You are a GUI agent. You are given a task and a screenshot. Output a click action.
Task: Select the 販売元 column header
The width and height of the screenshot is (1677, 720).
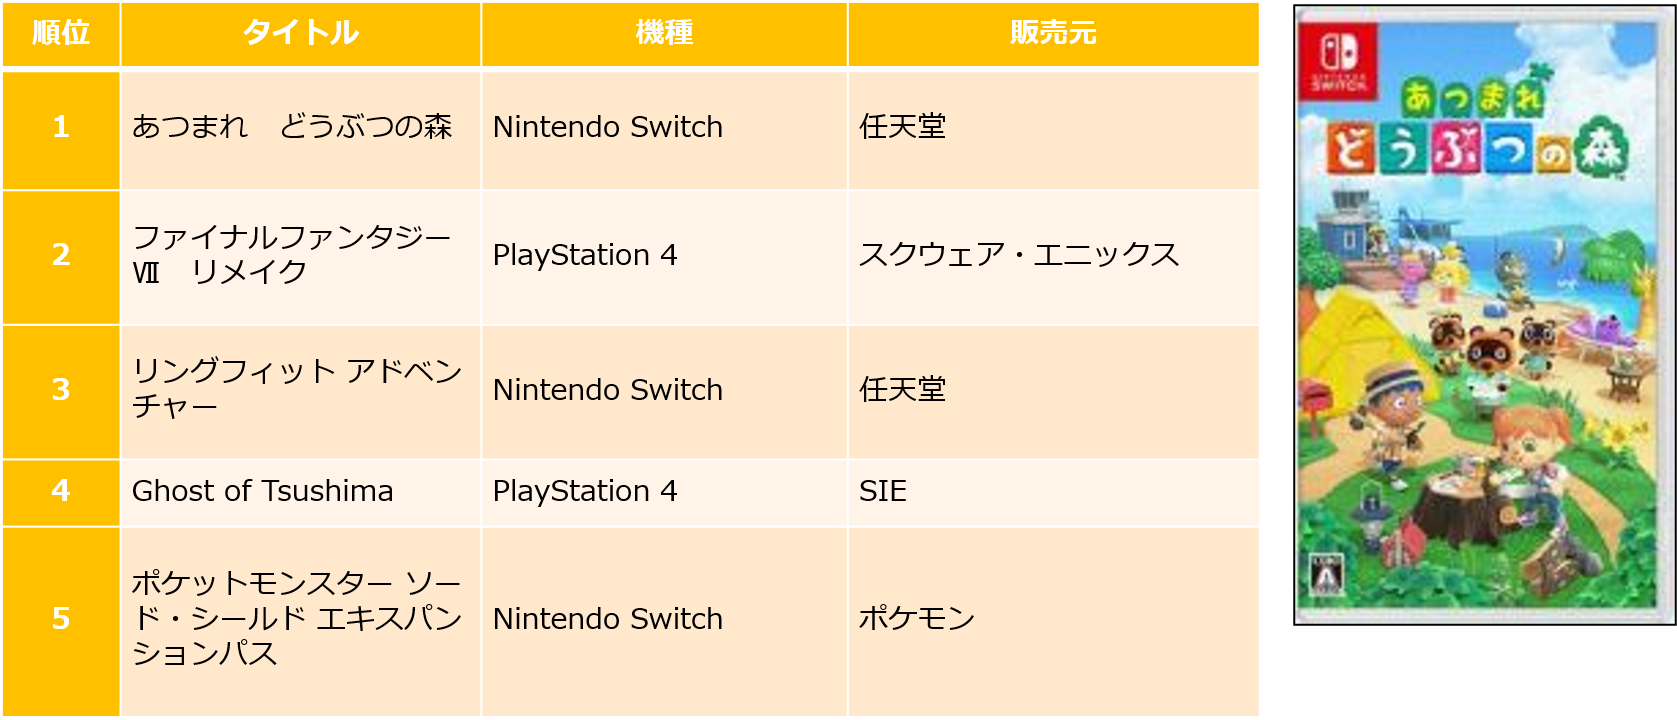(x=1053, y=33)
